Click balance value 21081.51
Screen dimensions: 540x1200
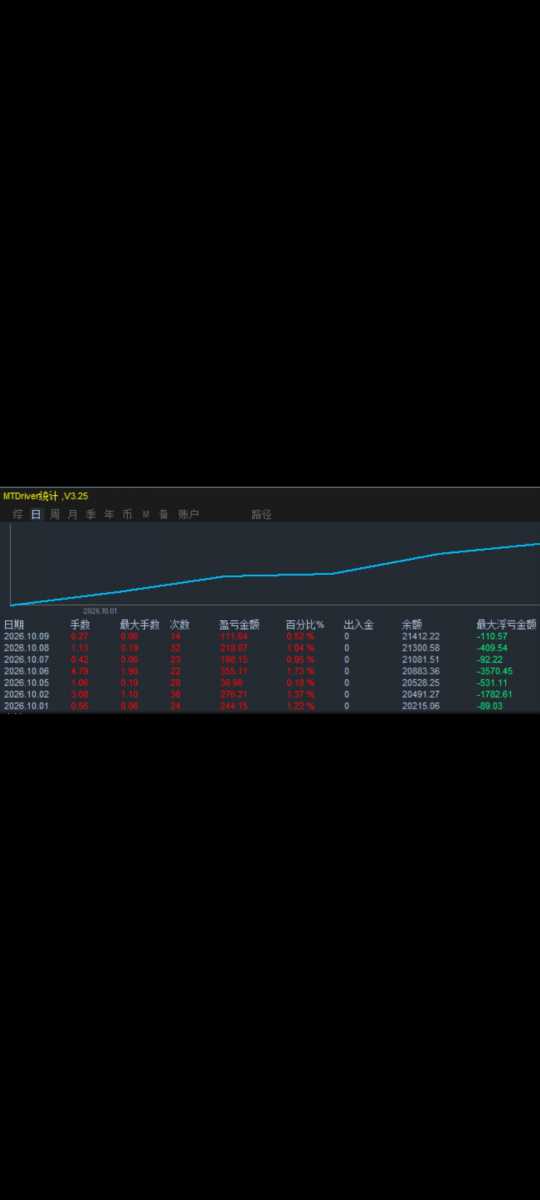(421, 660)
